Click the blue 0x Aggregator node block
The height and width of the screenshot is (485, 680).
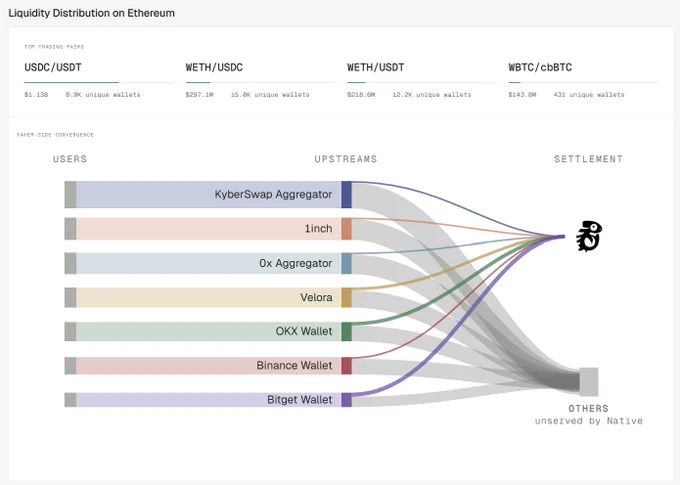point(347,263)
